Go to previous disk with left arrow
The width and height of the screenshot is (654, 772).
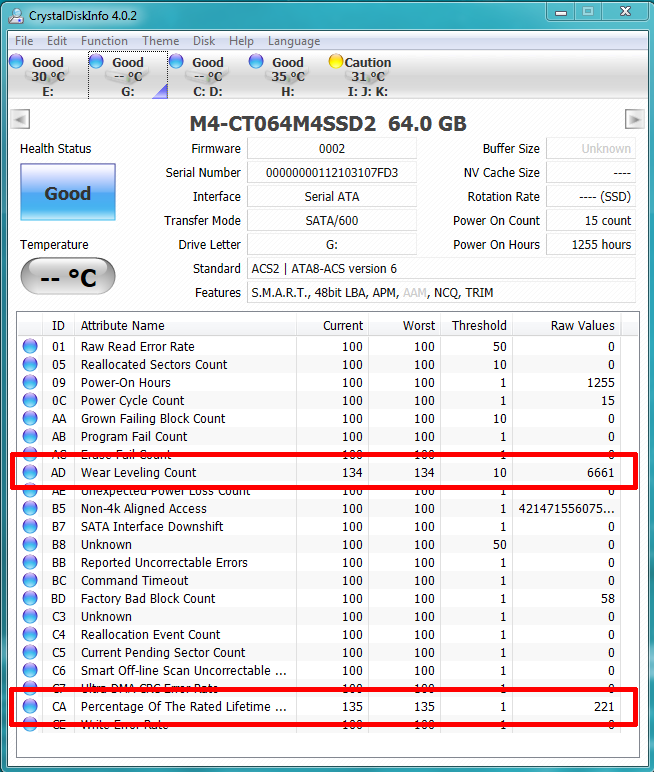tap(20, 119)
